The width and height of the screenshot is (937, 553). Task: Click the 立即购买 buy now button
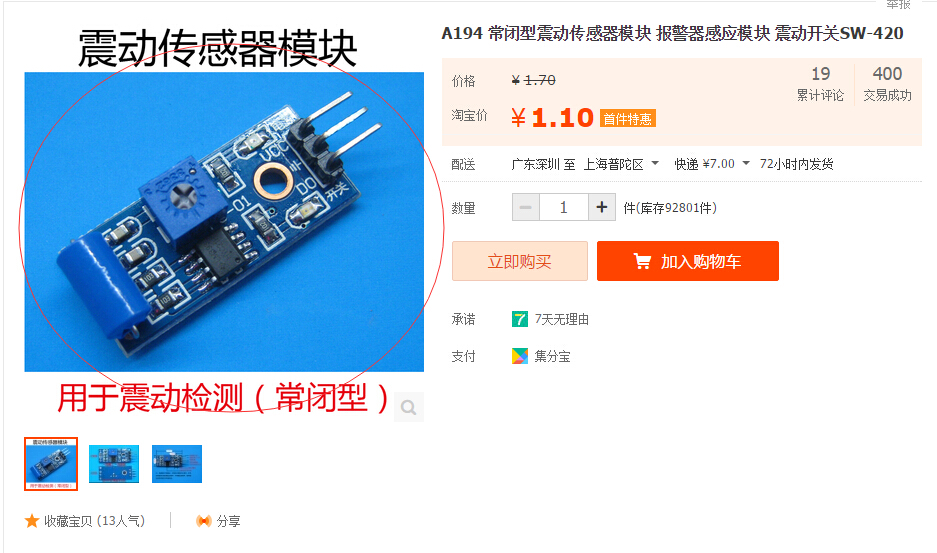point(520,261)
